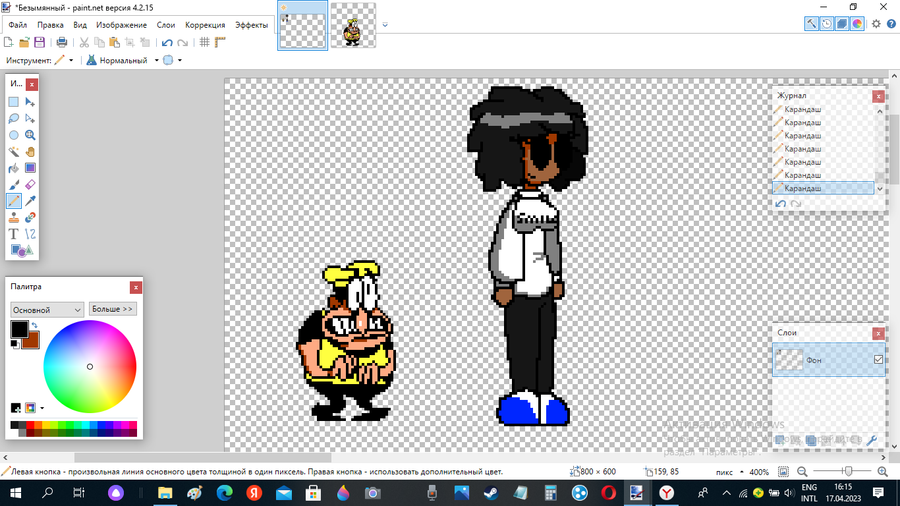900x506 pixels.
Task: Select the Paintbrush tool
Action: (x=14, y=185)
